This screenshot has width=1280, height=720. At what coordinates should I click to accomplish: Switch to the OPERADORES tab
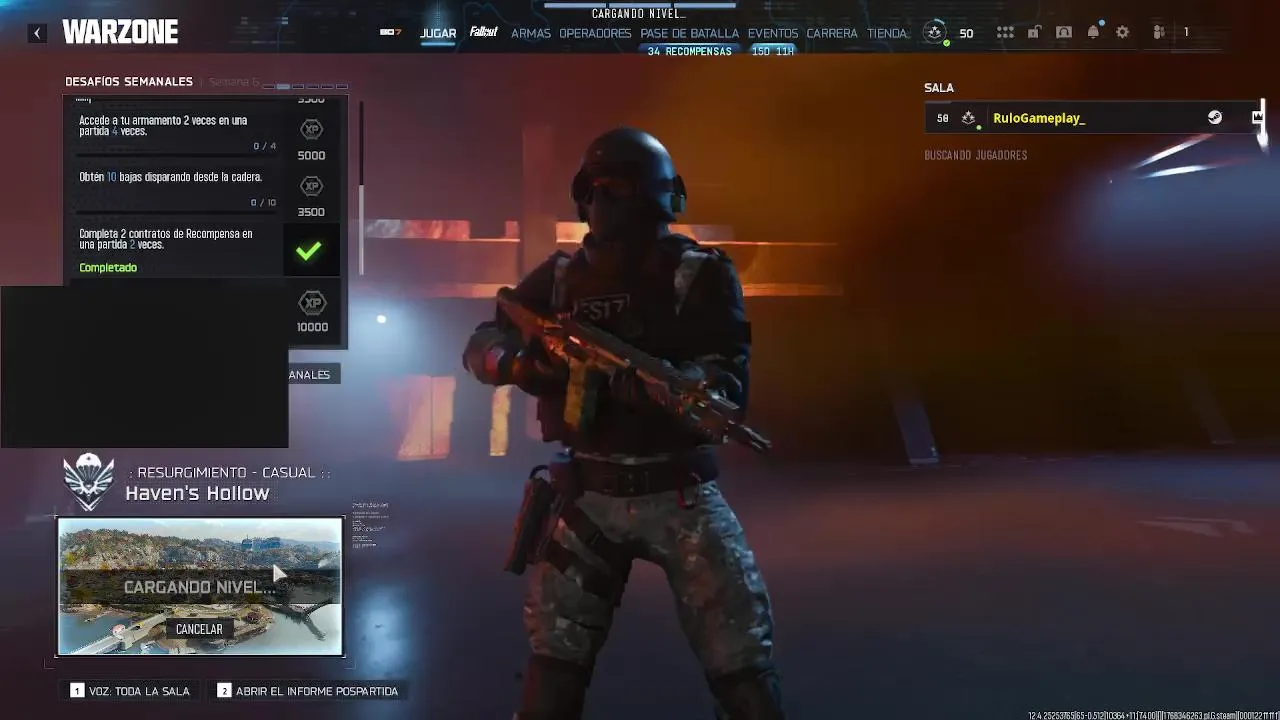(x=595, y=33)
